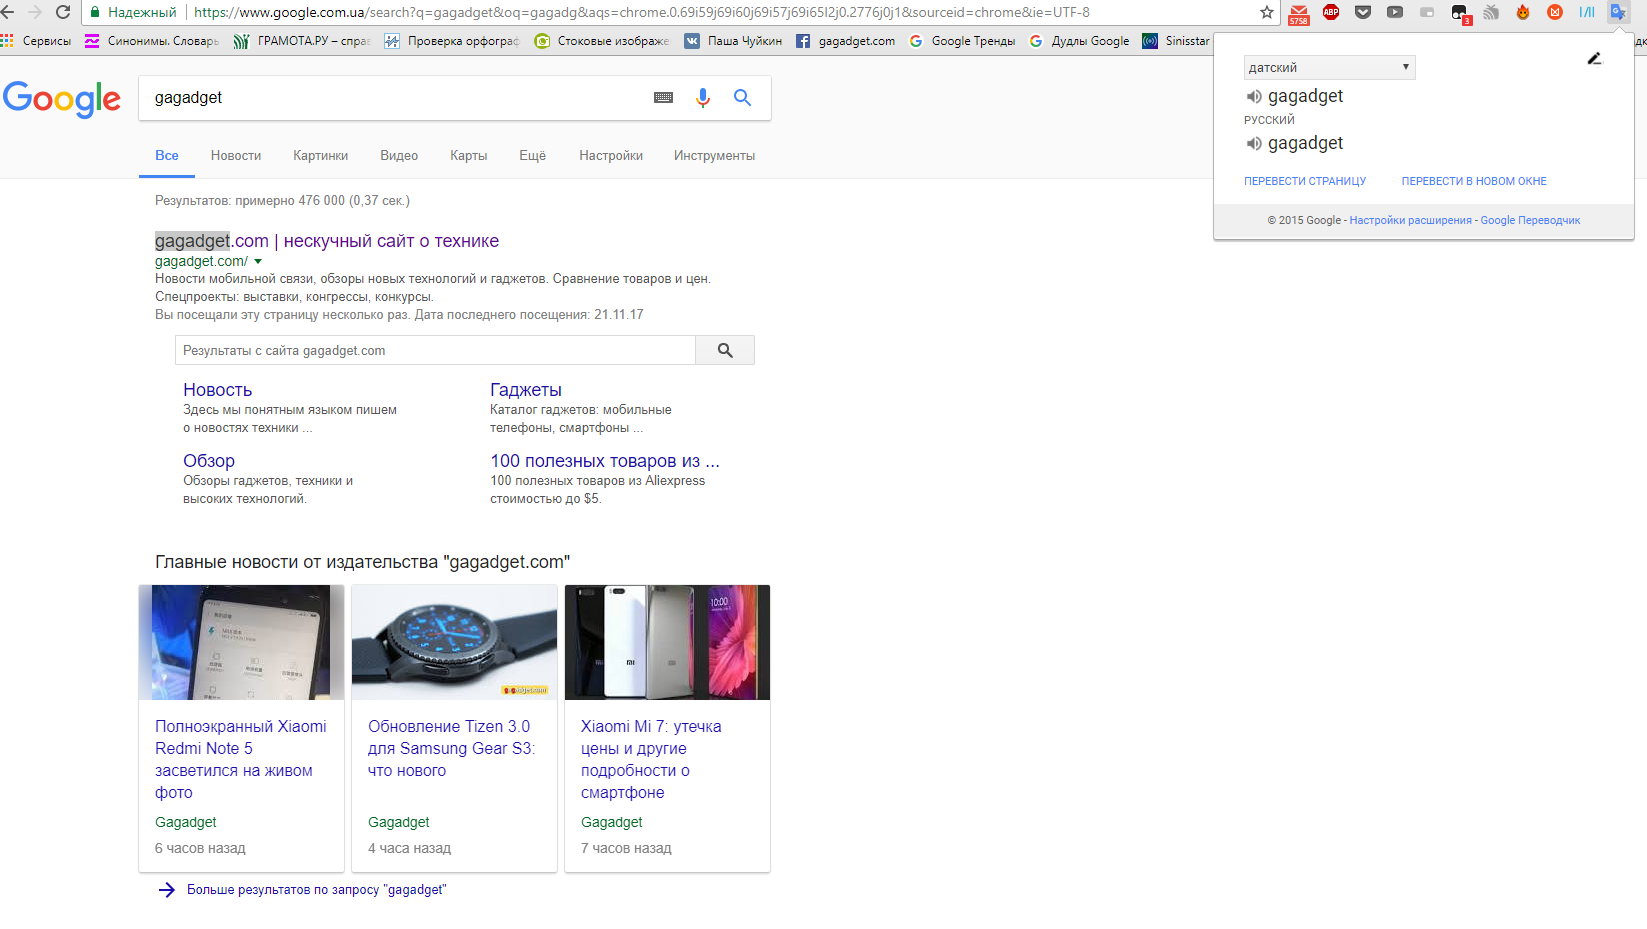Open the Google Тренды bookmark
The height and width of the screenshot is (929, 1647).
click(962, 41)
